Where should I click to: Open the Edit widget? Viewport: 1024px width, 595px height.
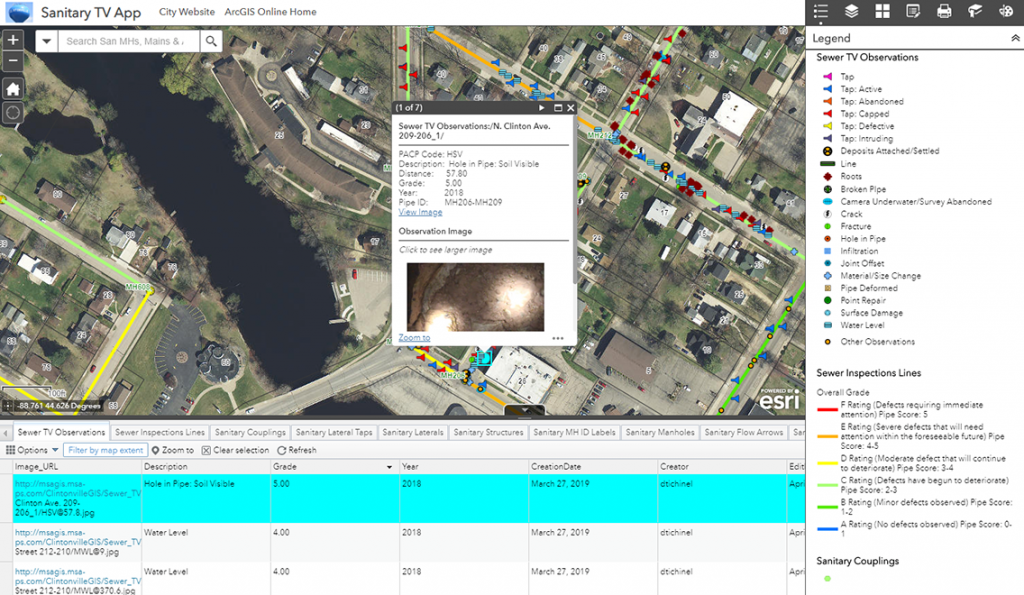point(913,12)
